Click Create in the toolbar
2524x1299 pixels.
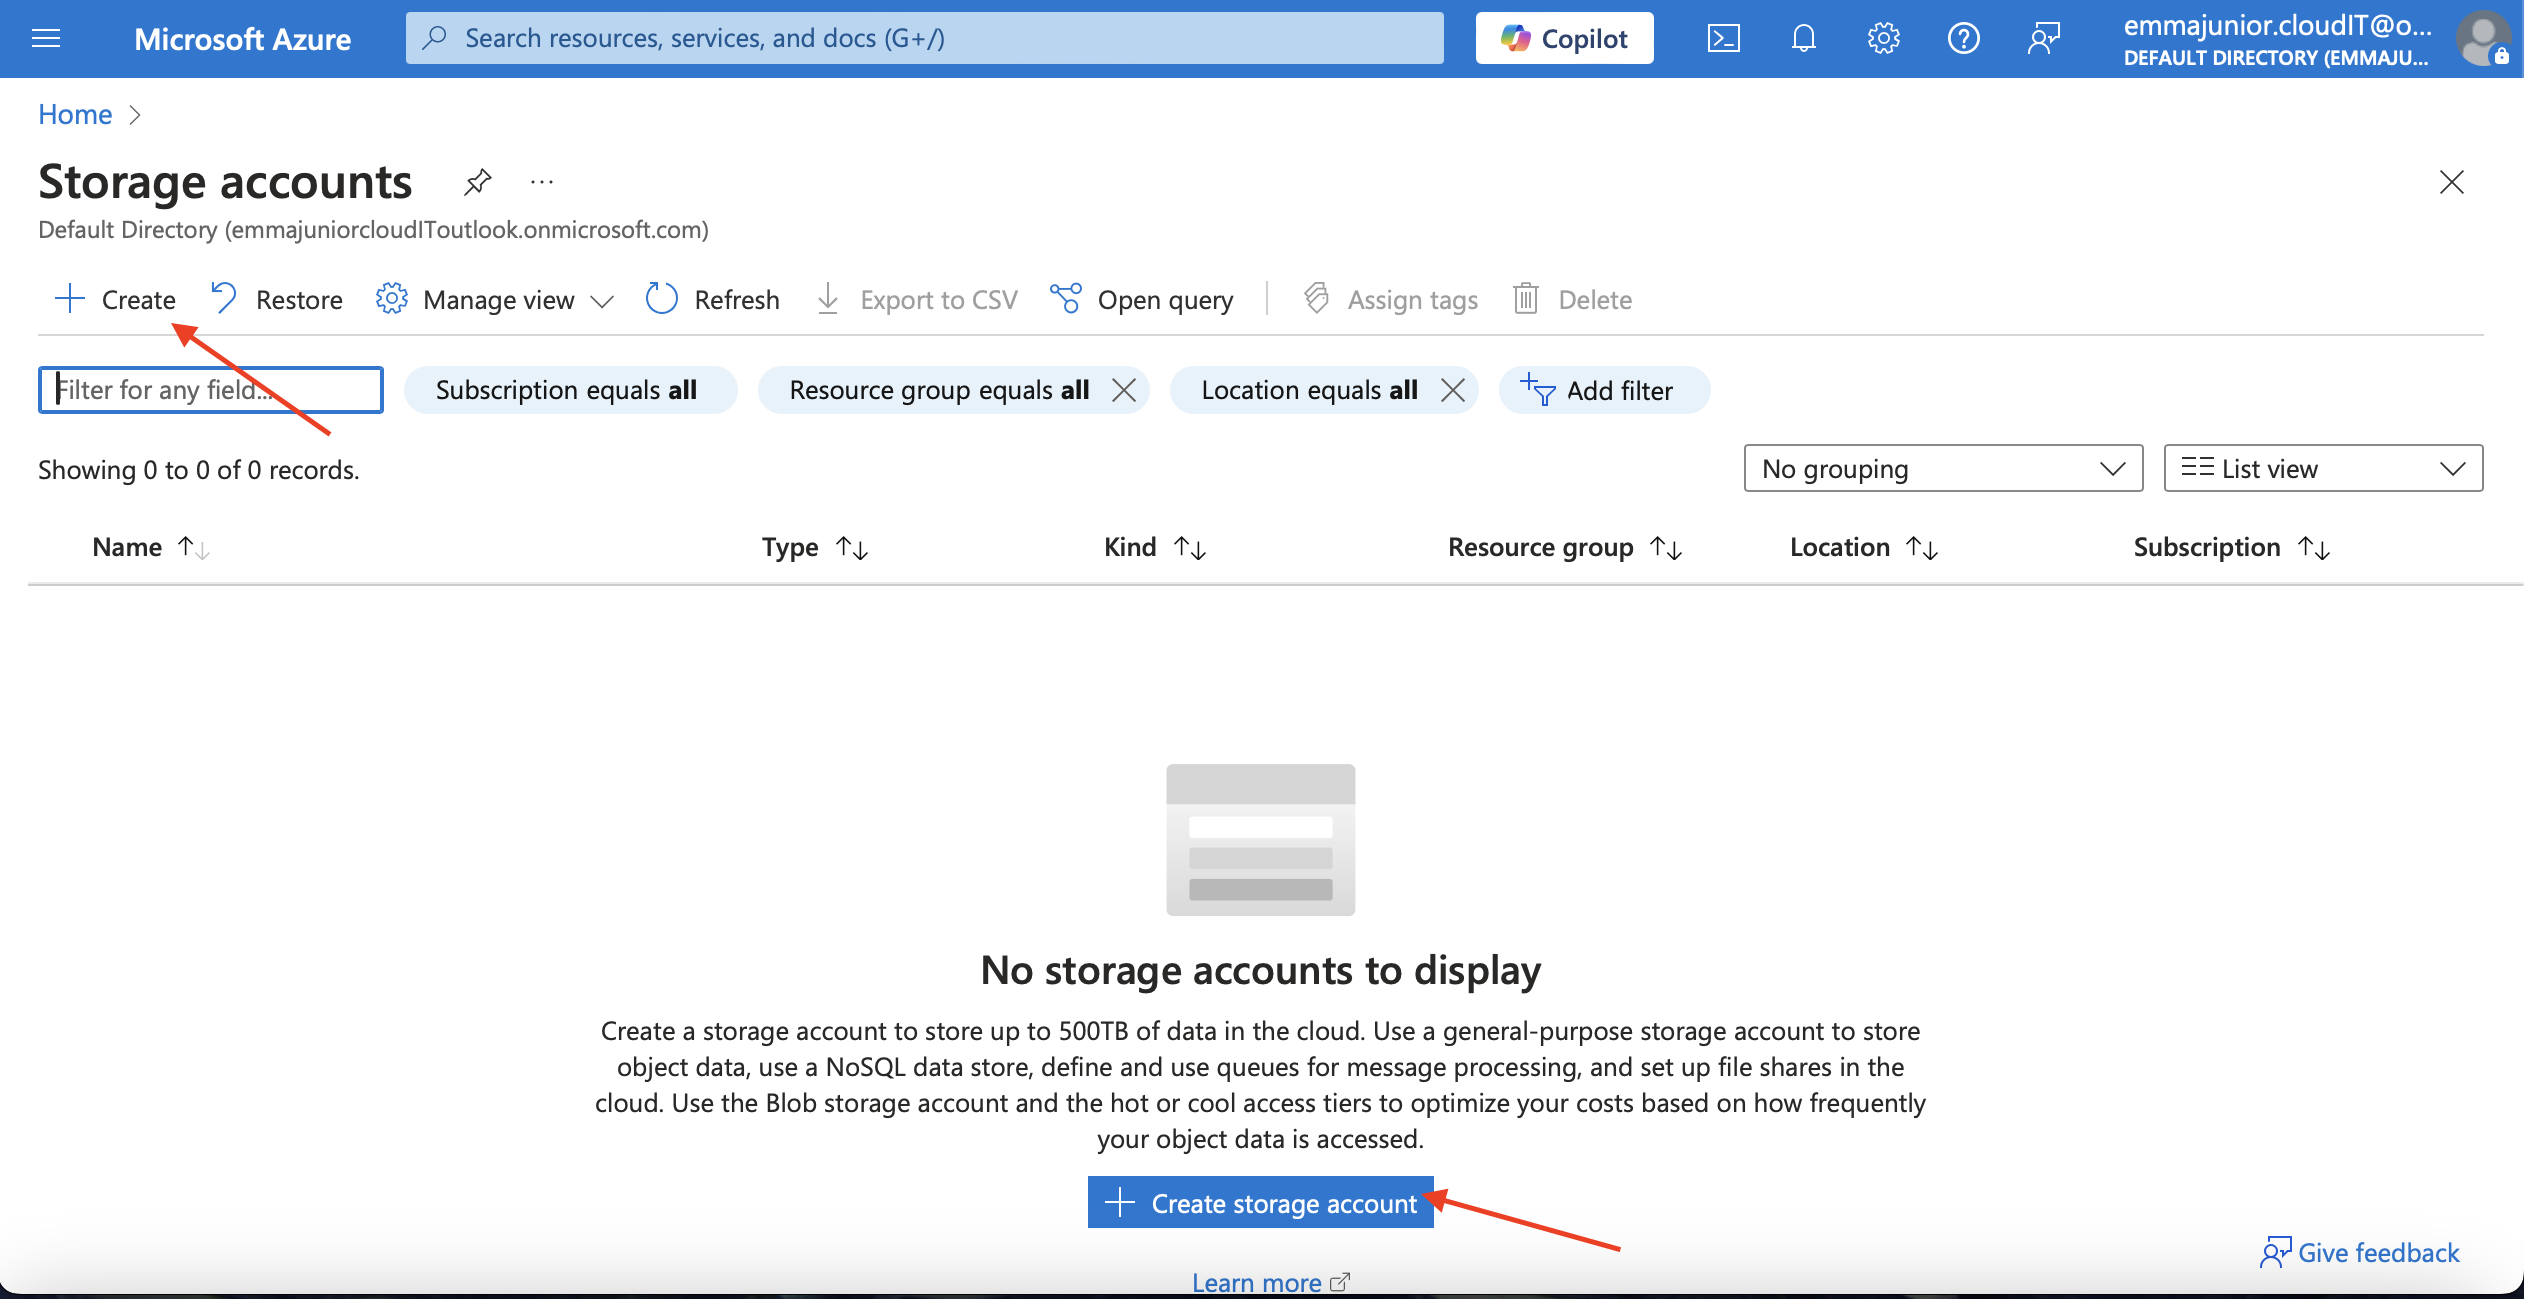115,299
